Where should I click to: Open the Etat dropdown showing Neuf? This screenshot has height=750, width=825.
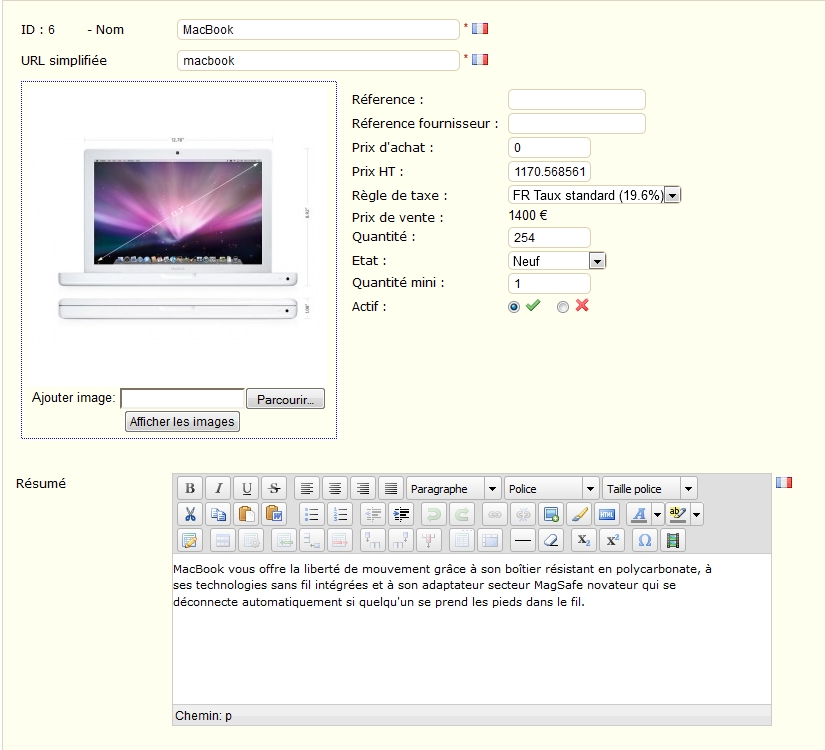[557, 261]
